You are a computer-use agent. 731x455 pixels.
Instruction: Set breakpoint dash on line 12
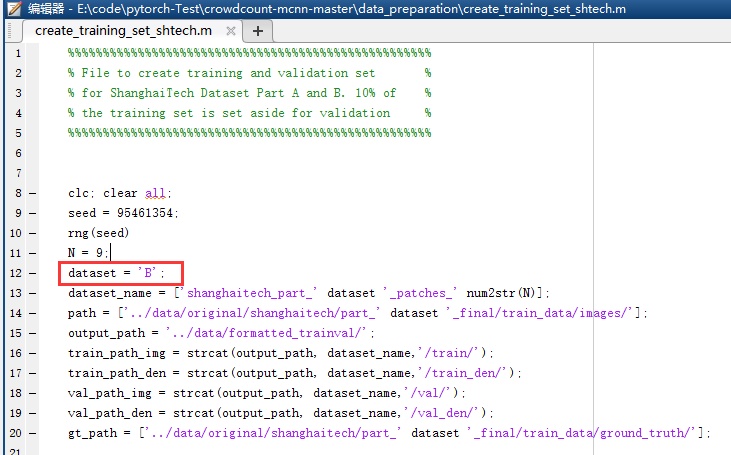pyautogui.click(x=32, y=273)
